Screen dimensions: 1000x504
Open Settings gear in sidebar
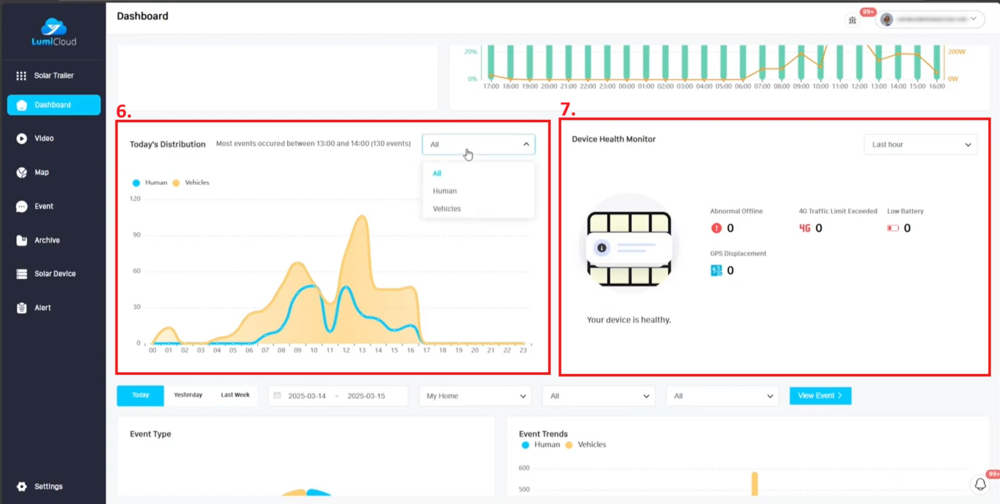click(22, 487)
